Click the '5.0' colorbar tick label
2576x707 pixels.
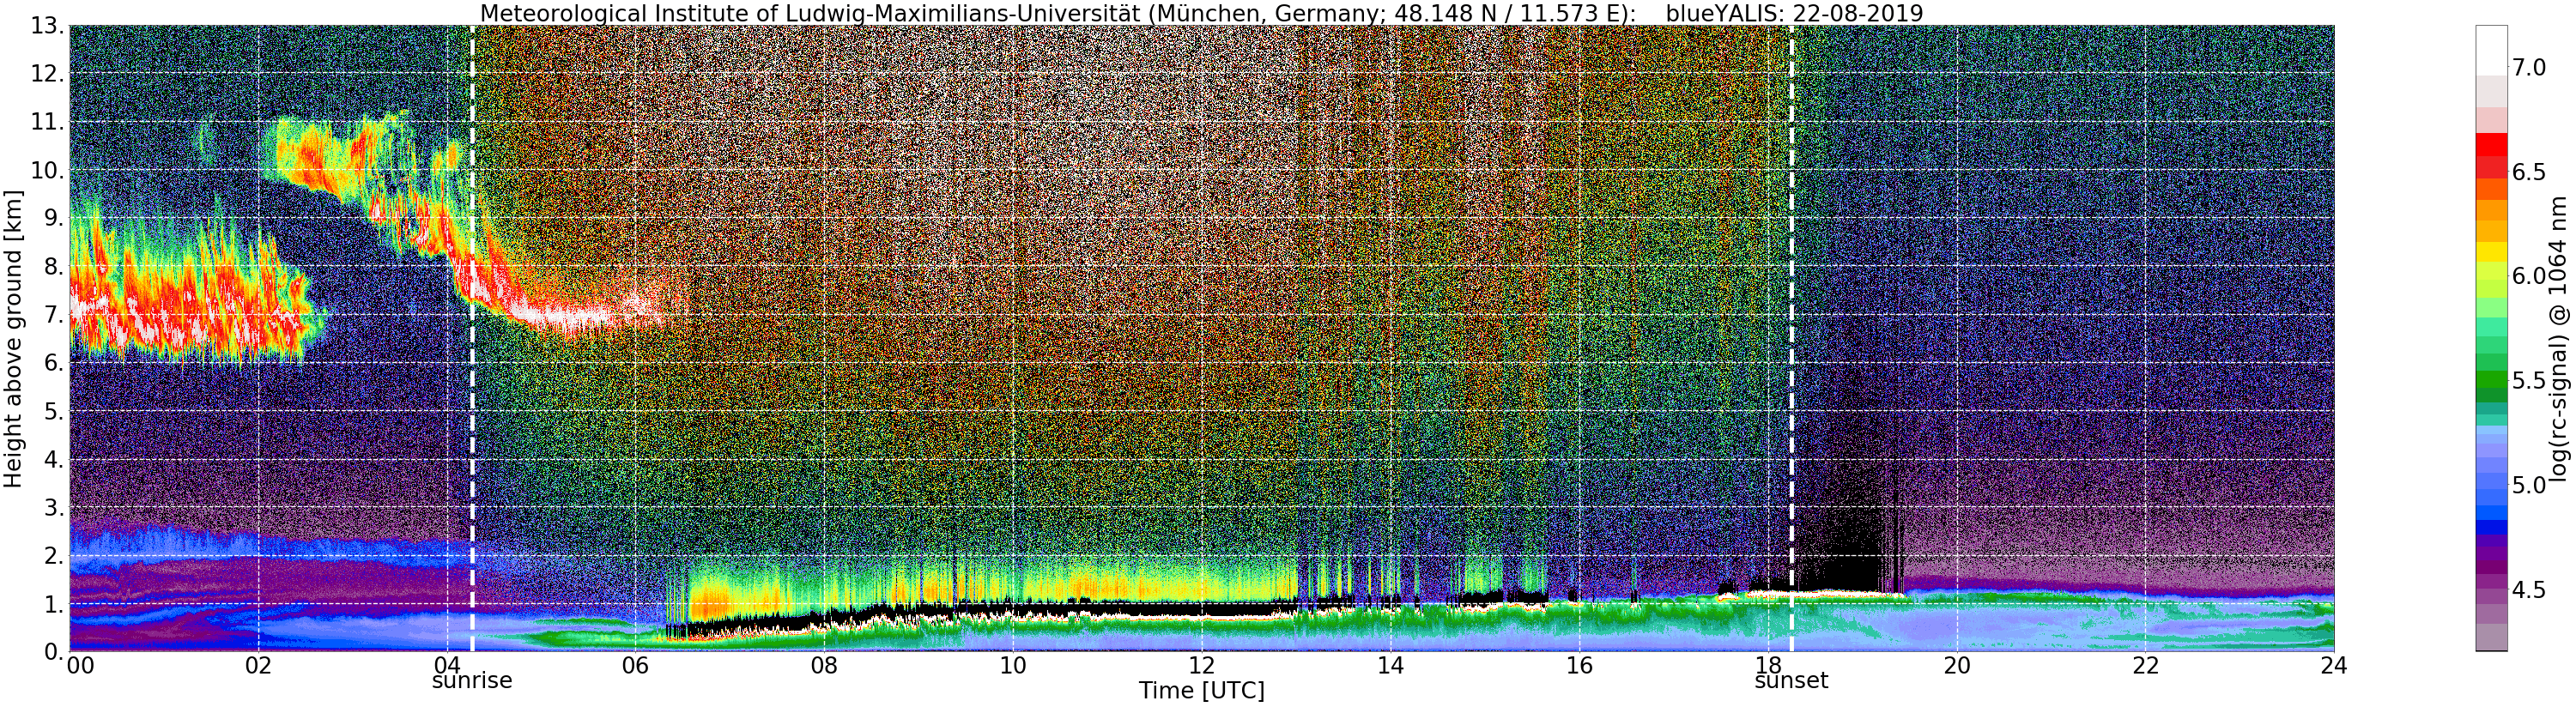point(2529,485)
